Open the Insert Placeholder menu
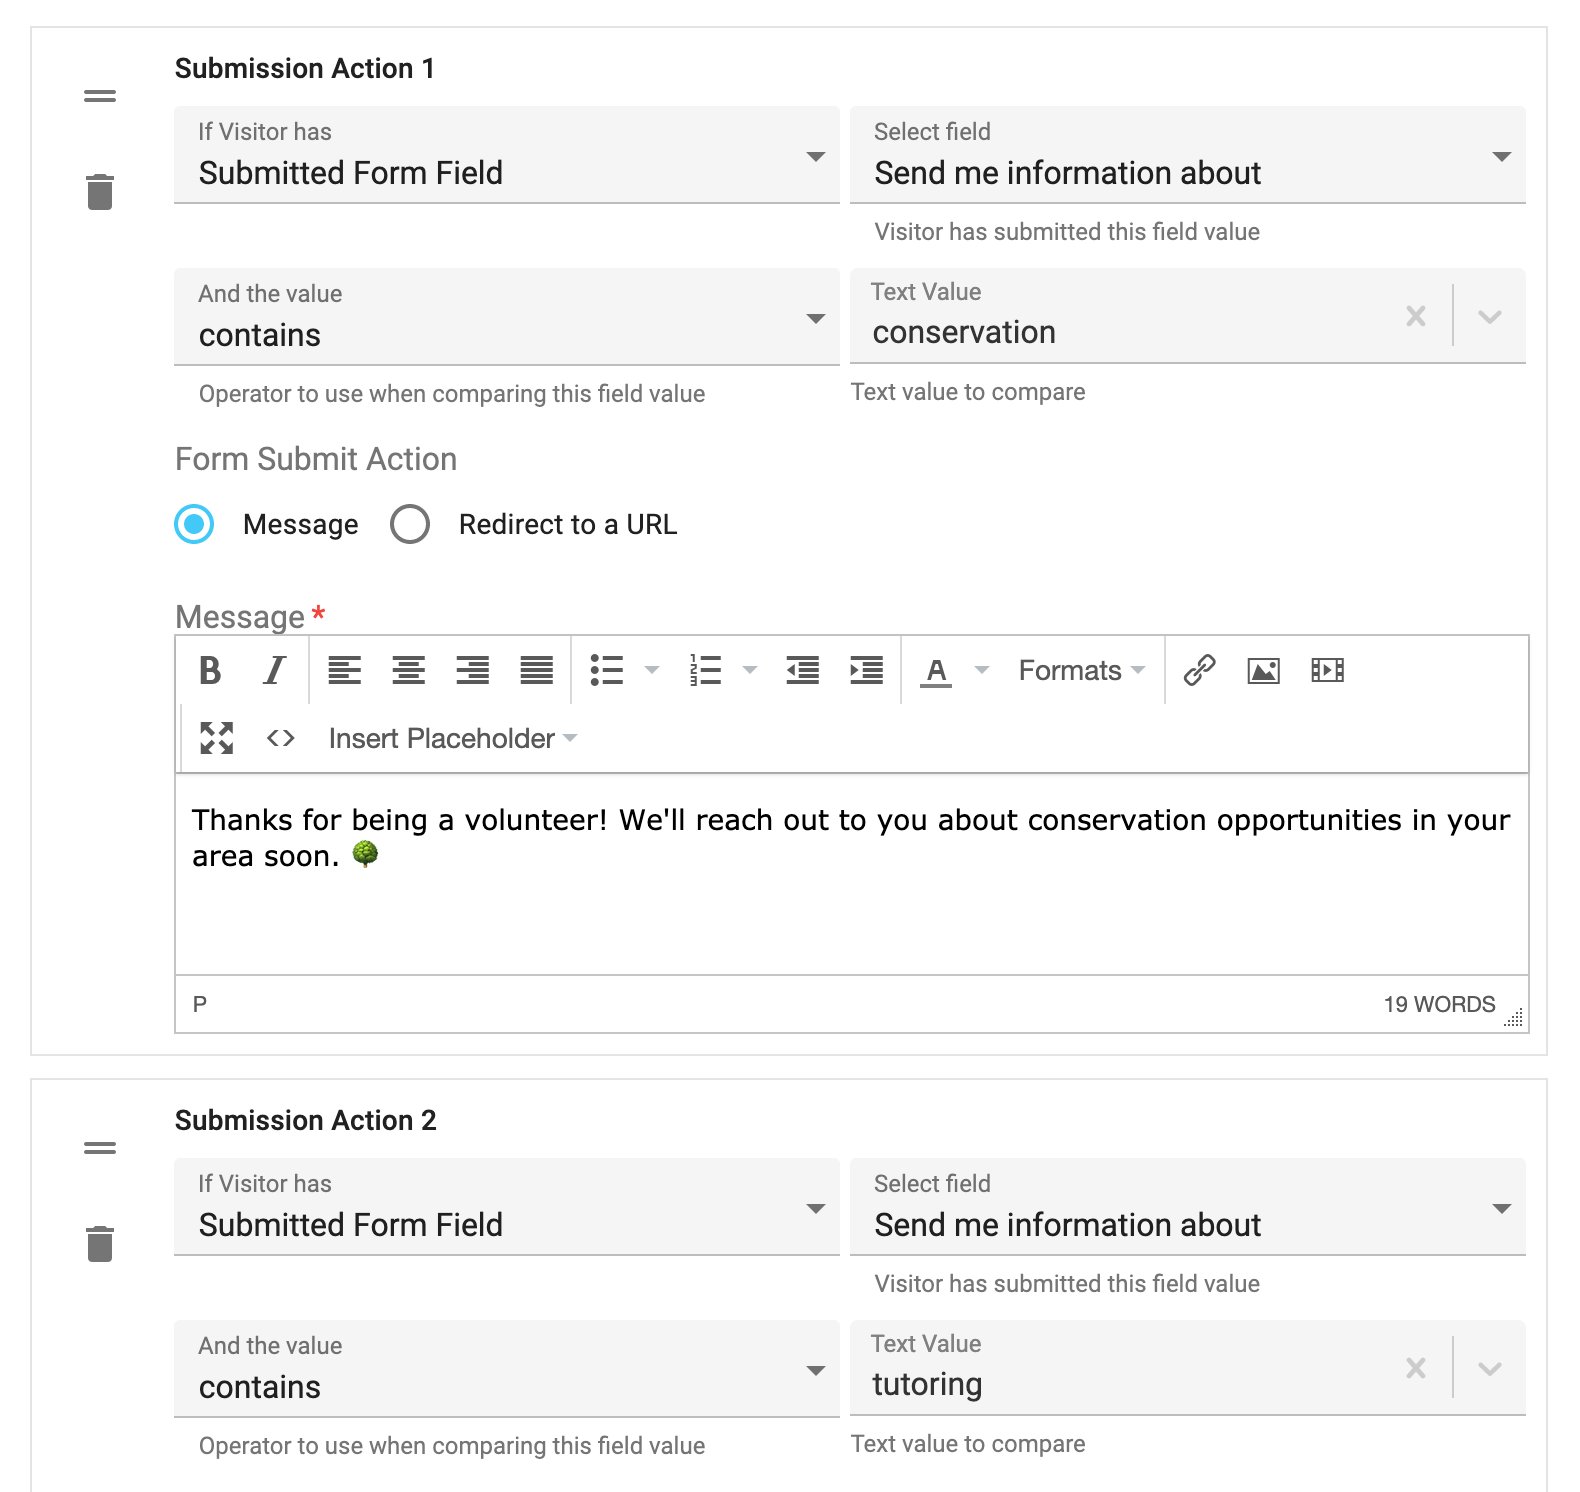The height and width of the screenshot is (1492, 1580). coord(452,738)
